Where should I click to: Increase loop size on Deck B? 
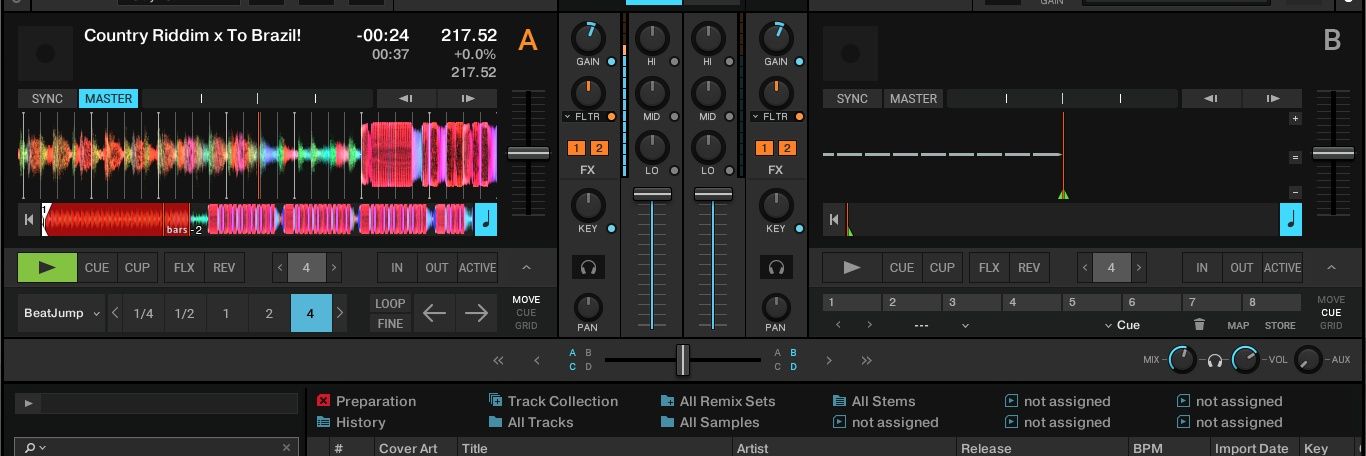click(1139, 268)
